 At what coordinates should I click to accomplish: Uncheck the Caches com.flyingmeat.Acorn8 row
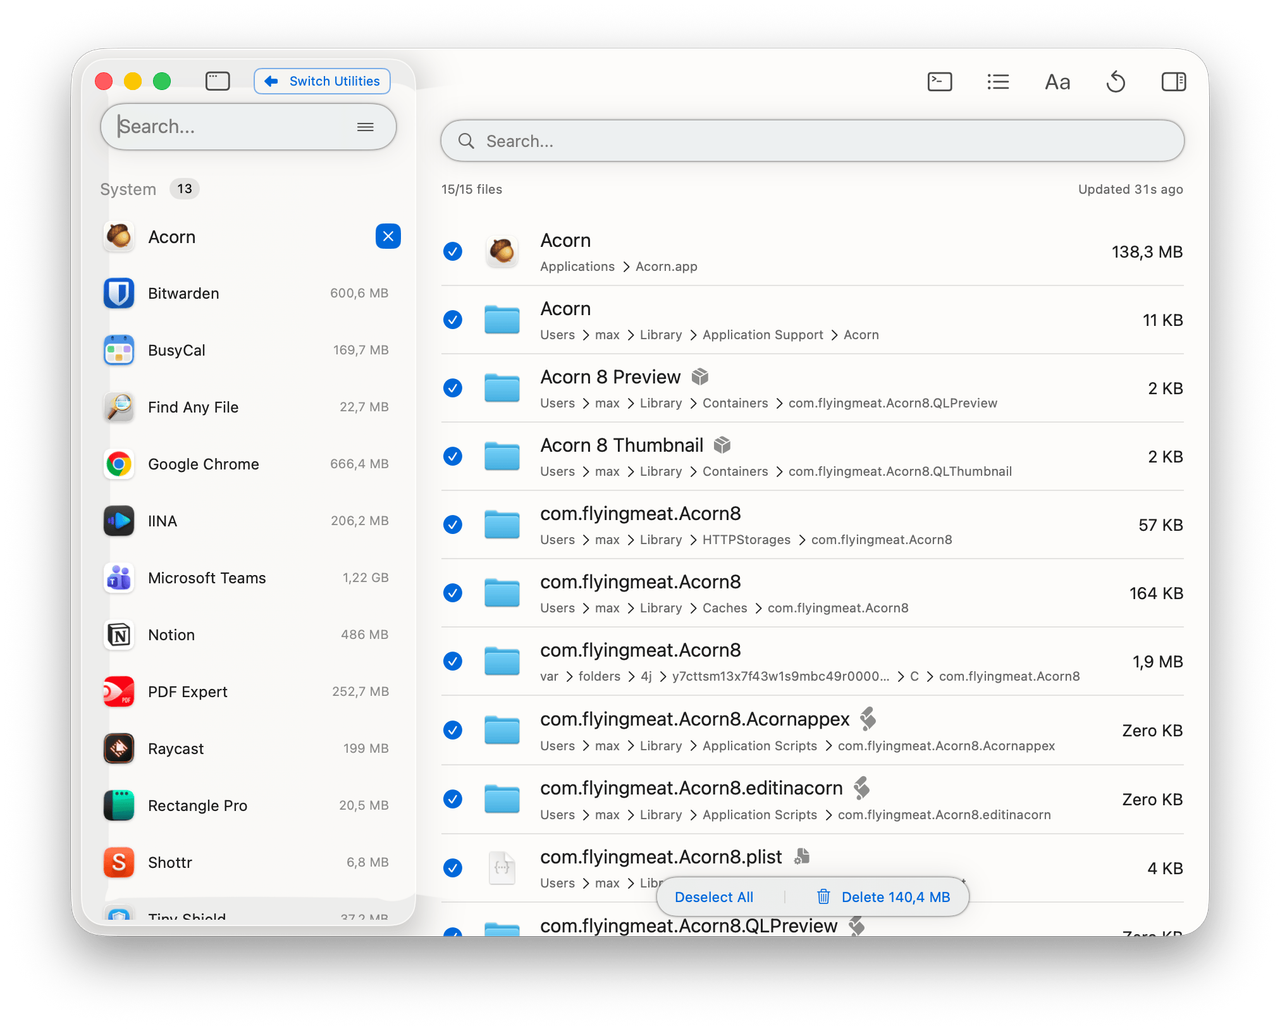(x=453, y=593)
